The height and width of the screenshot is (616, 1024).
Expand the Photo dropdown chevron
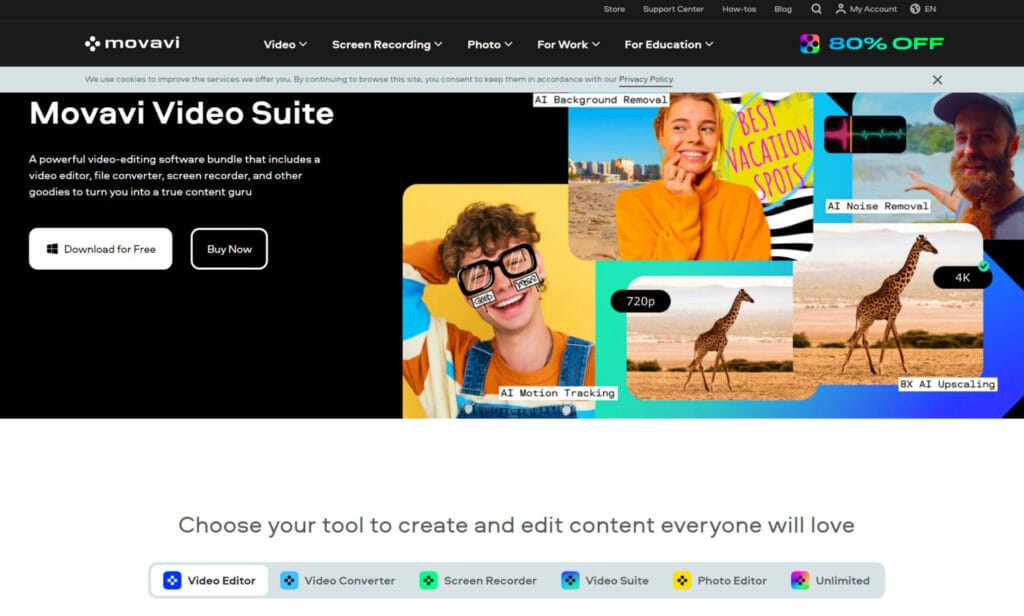(x=508, y=44)
